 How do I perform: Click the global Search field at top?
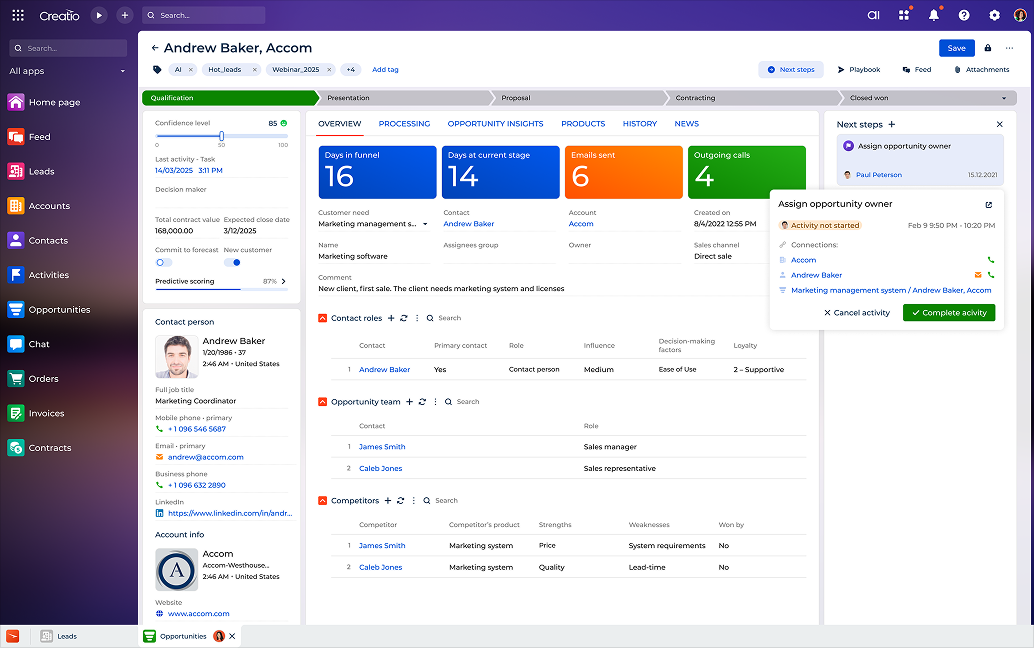(203, 15)
